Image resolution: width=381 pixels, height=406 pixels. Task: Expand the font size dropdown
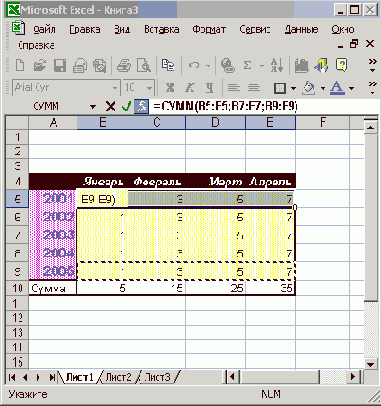pos(149,88)
